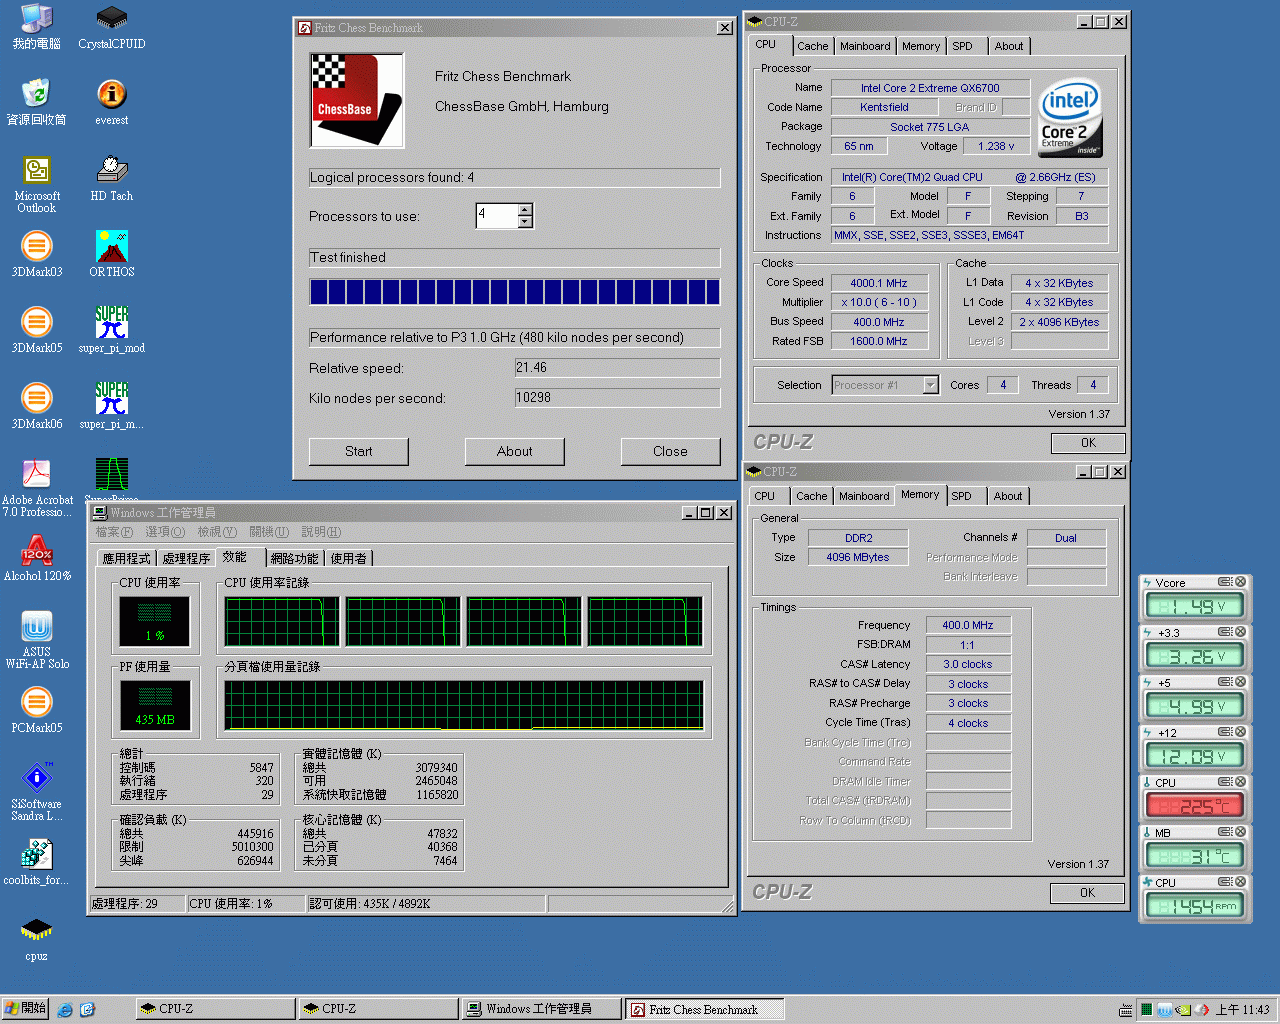The width and height of the screenshot is (1280, 1024).
Task: Open settings of the +3.3 sensor gadget
Action: [x=1224, y=632]
